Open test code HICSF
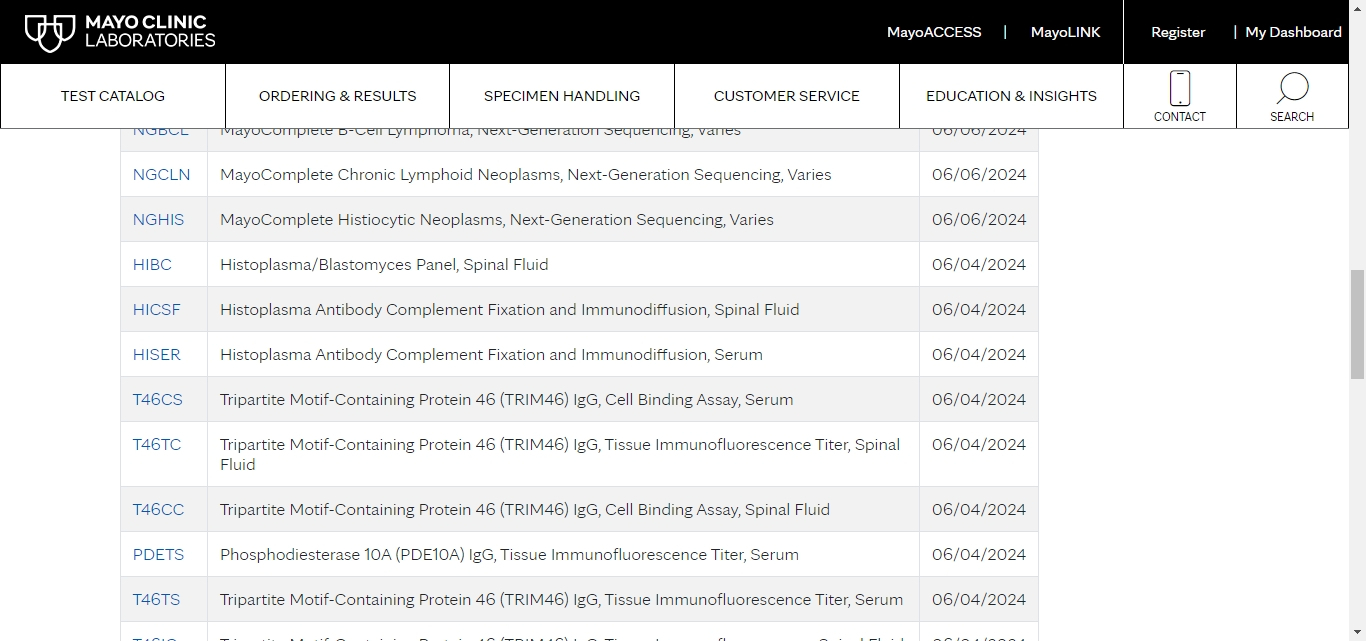This screenshot has height=641, width=1366. coord(157,310)
